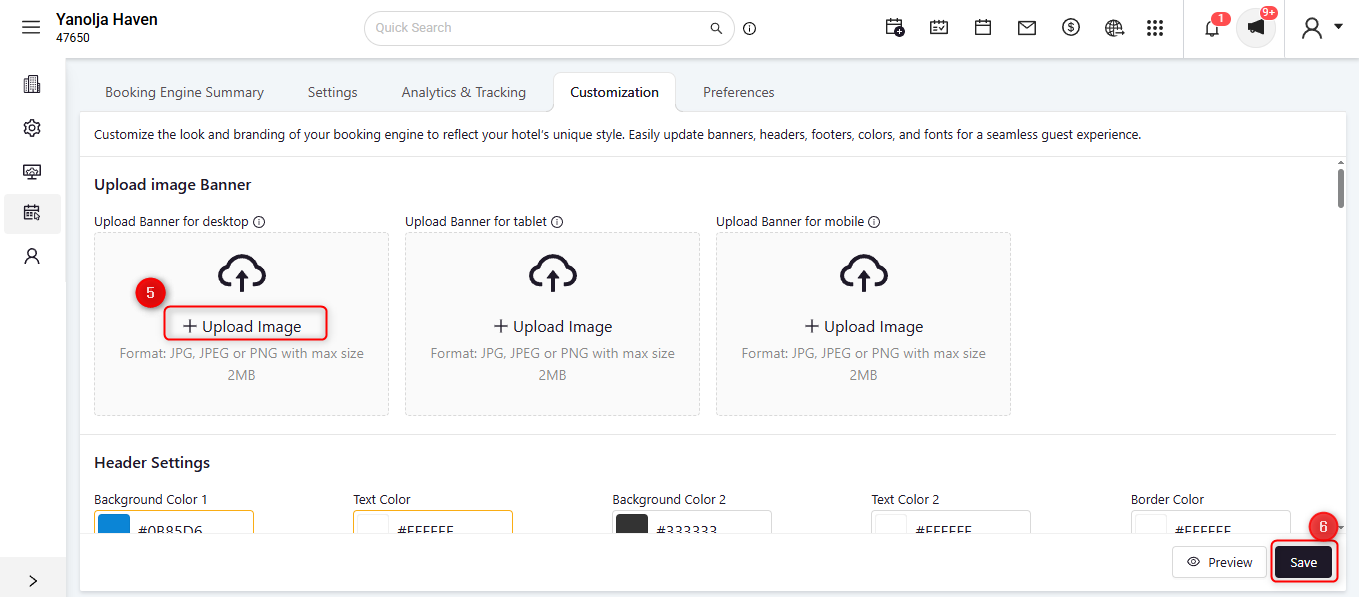Pick the dark Background Color 2 swatch
The image size is (1359, 597).
pos(632,524)
